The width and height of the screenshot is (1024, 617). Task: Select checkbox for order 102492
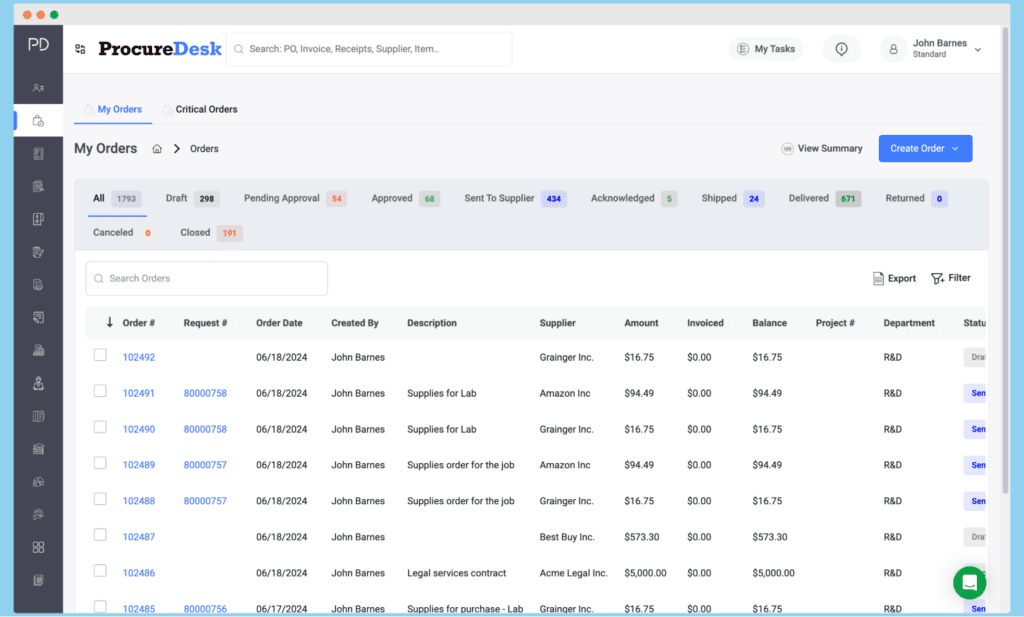point(100,355)
